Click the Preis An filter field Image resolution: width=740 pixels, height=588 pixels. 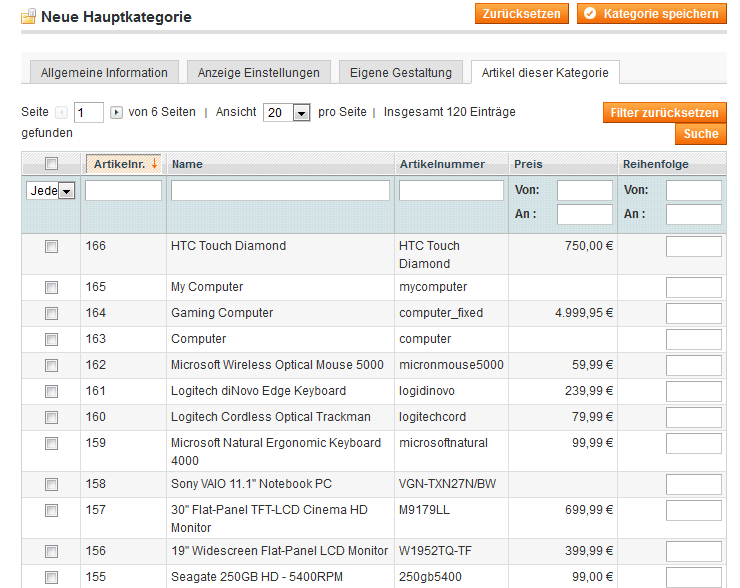[585, 214]
